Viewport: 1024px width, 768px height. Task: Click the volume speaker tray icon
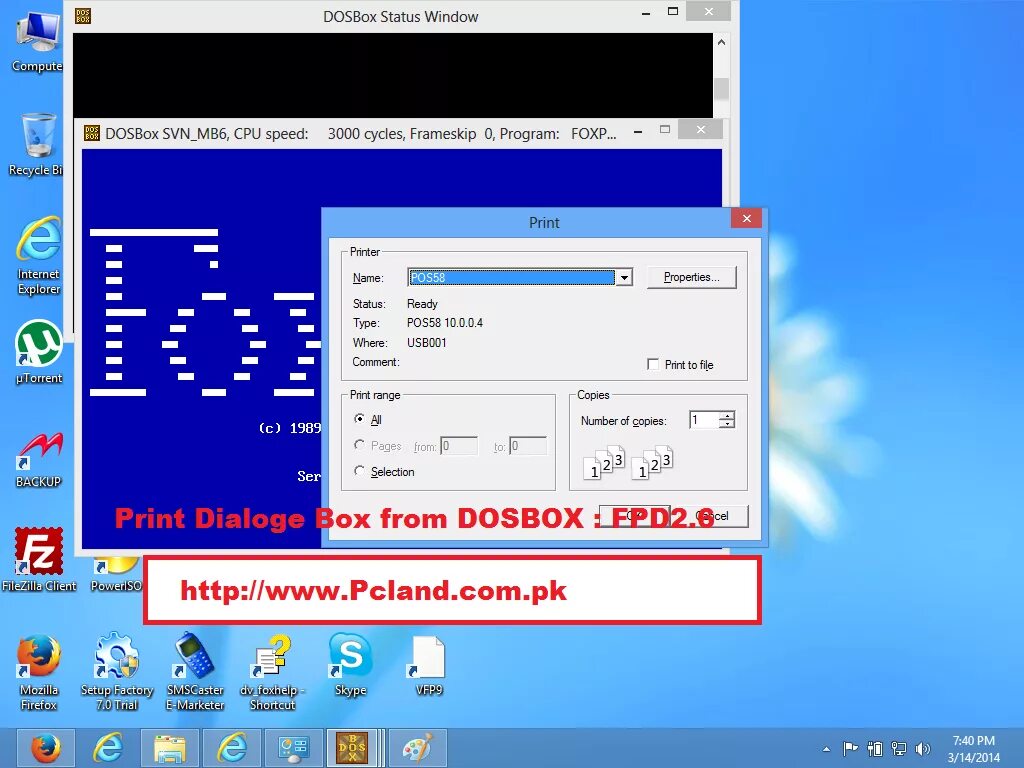pyautogui.click(x=923, y=748)
